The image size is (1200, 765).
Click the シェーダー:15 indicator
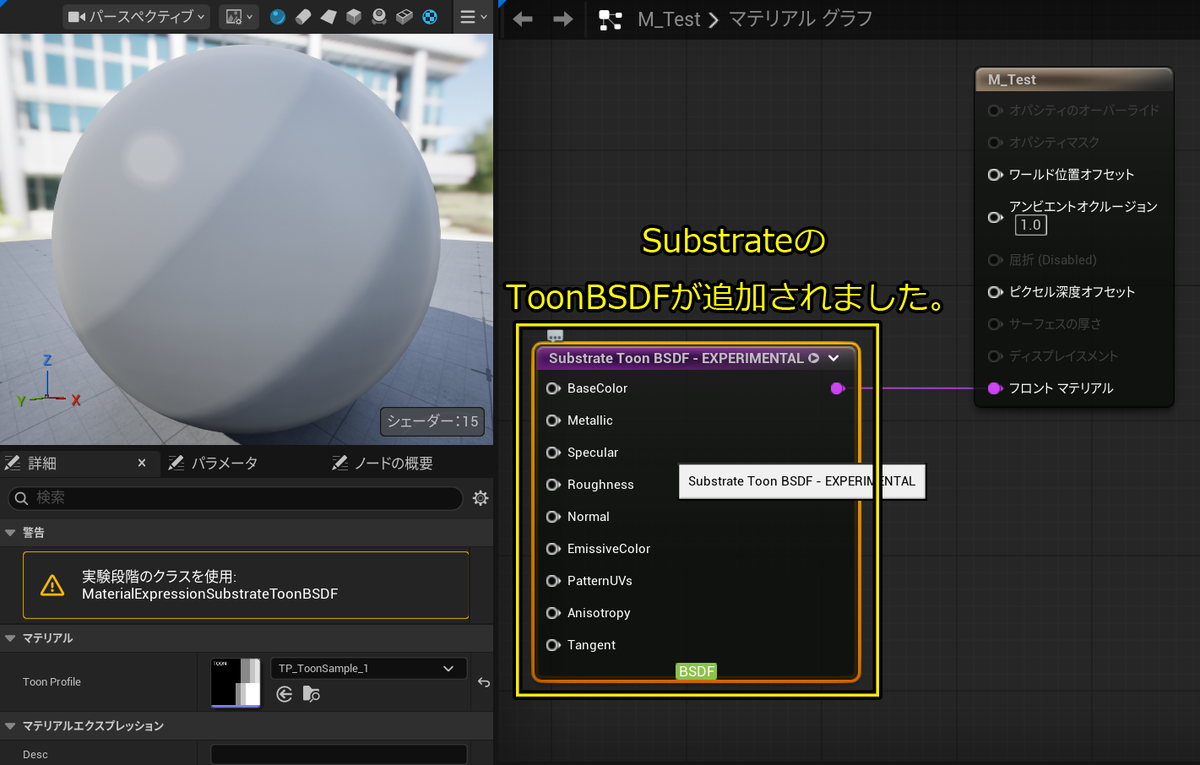point(432,422)
